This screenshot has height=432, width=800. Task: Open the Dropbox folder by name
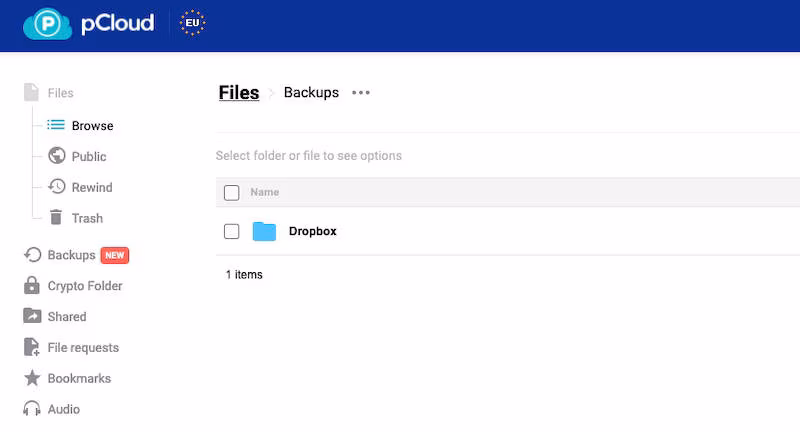(313, 231)
